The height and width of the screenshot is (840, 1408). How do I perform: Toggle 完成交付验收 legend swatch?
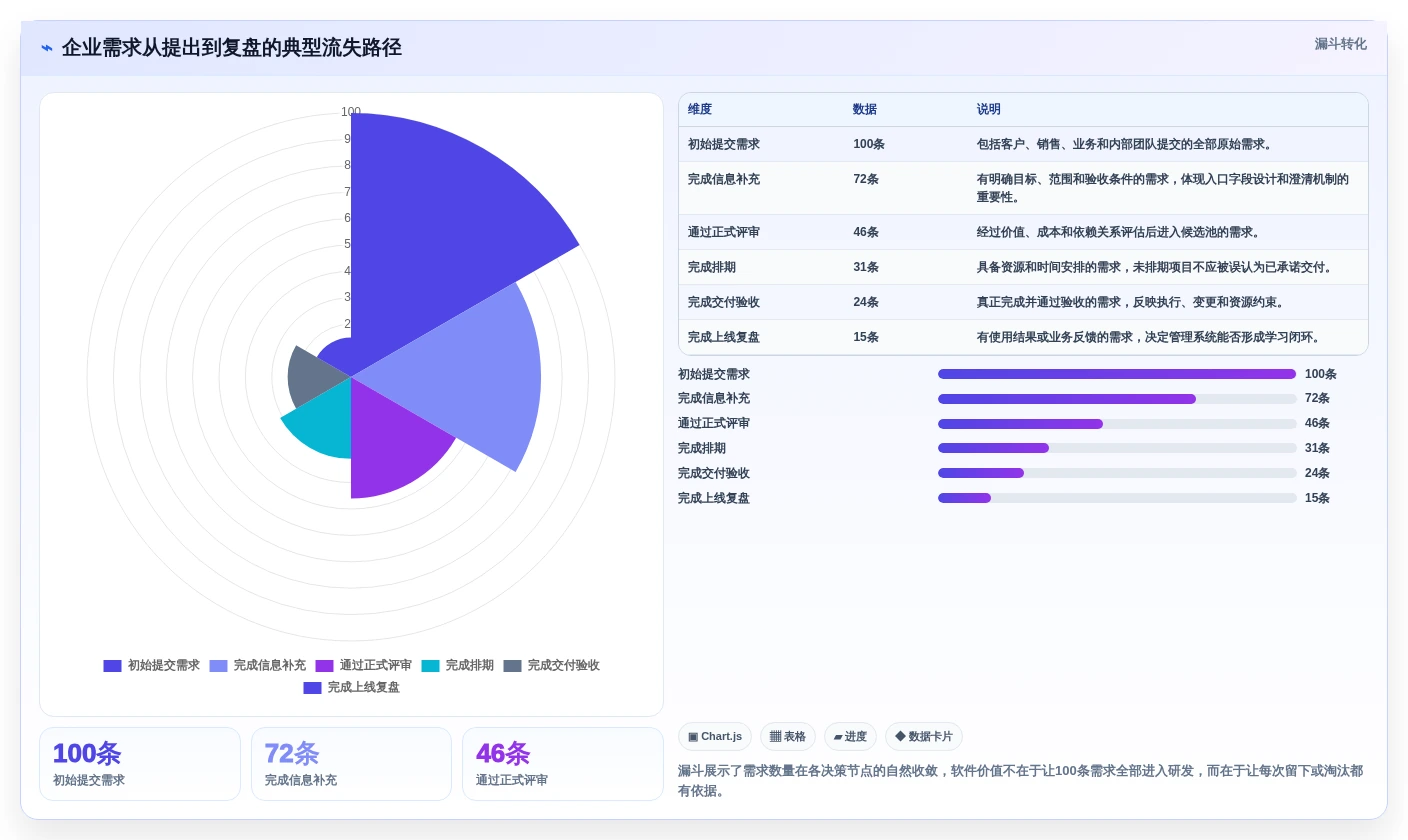(x=512, y=666)
